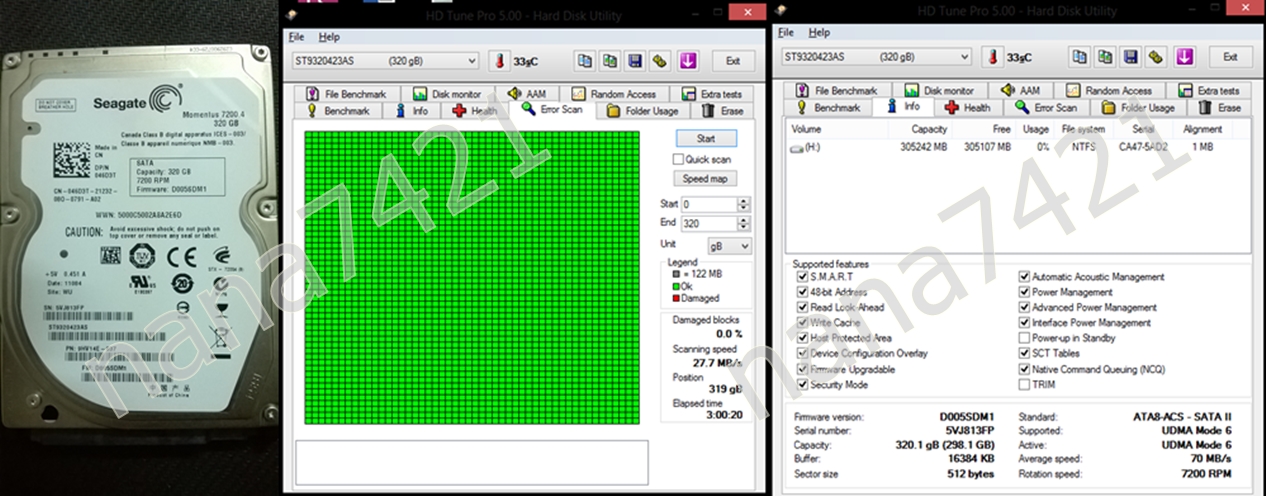Screen dimensions: 1266x496
Task: Switch to Health tab in Info window
Action: [968, 107]
